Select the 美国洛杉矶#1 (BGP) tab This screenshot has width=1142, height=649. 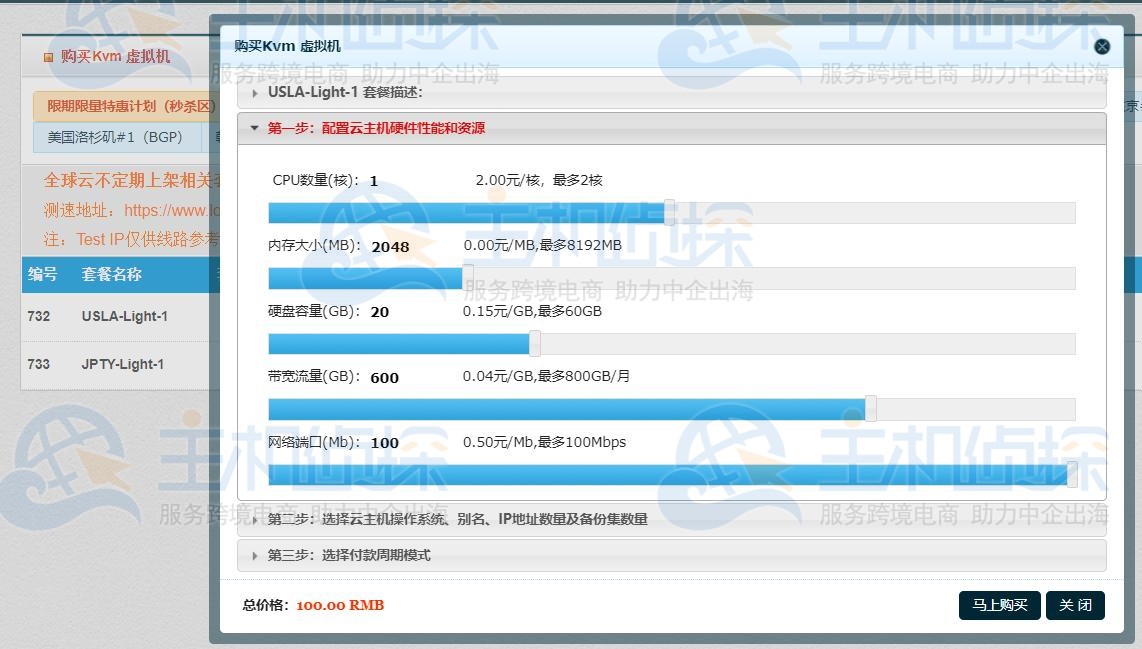(115, 137)
